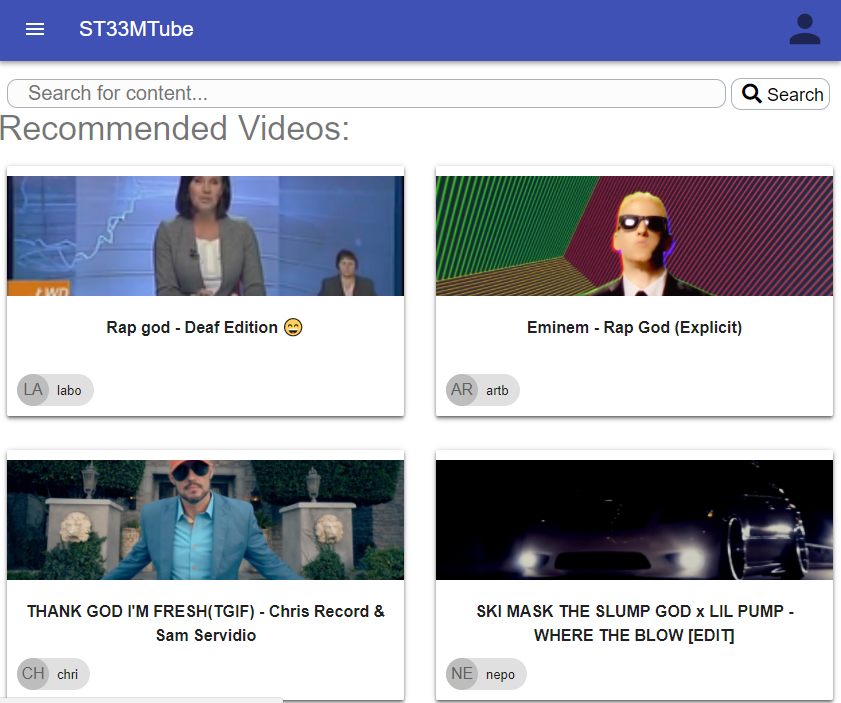Open uploader name artb
The width and height of the screenshot is (841, 703).
pos(497,390)
